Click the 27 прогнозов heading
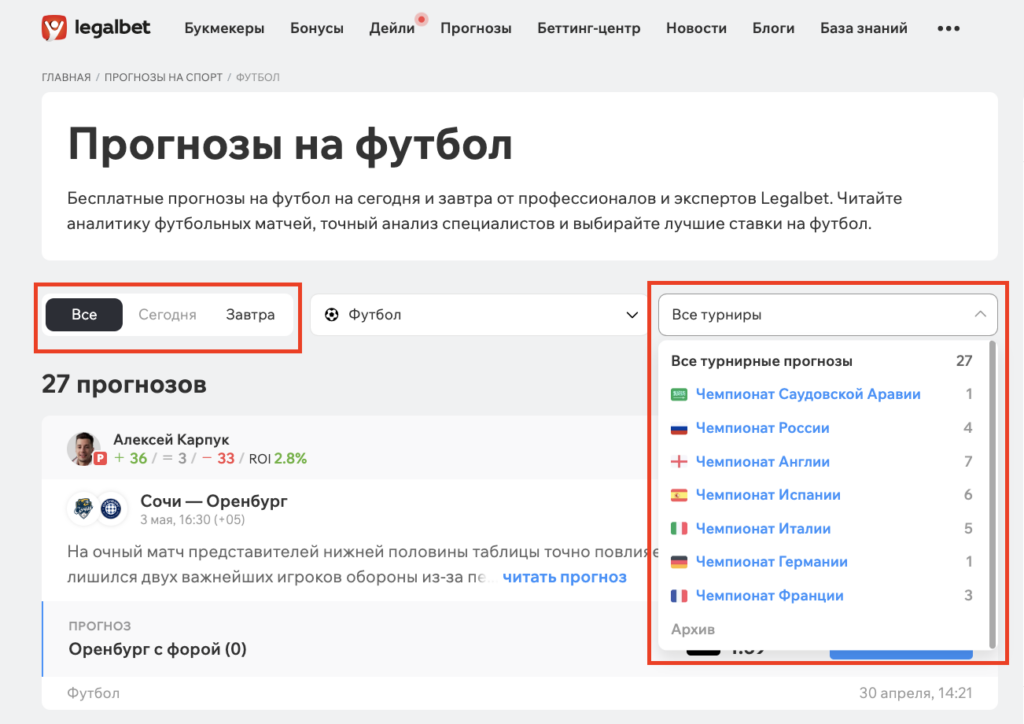1024x724 pixels. pos(124,384)
